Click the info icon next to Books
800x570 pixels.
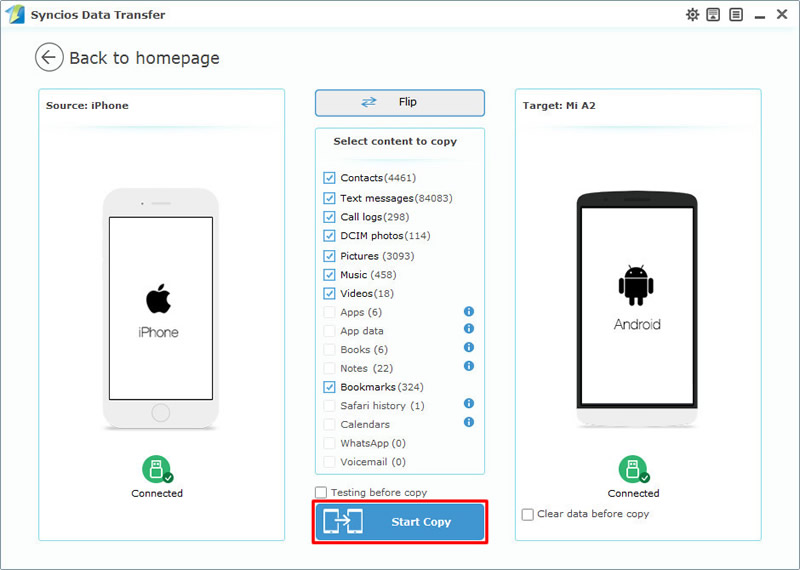[469, 348]
